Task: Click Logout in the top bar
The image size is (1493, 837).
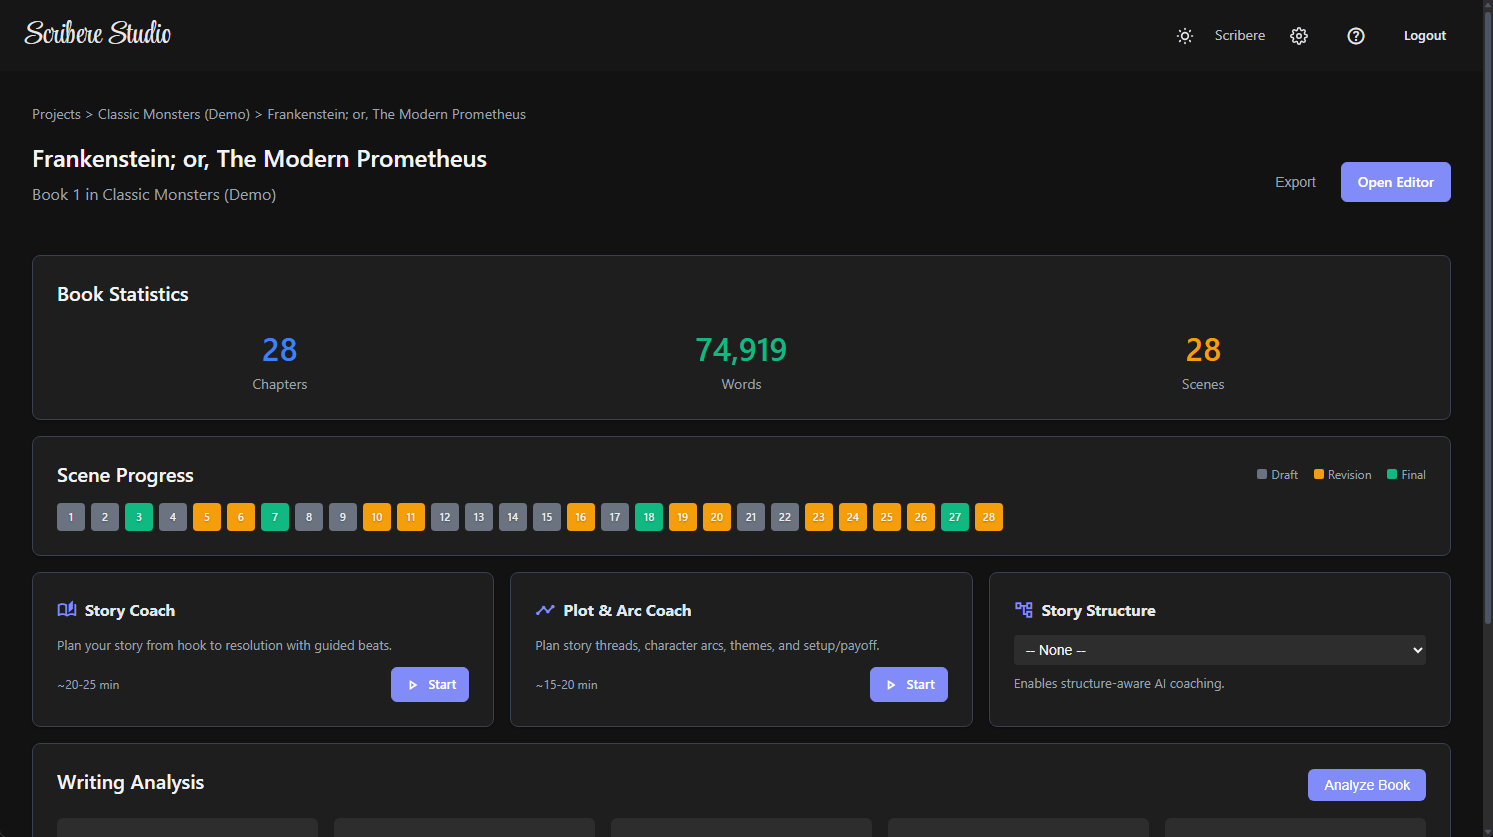Action: click(x=1424, y=35)
